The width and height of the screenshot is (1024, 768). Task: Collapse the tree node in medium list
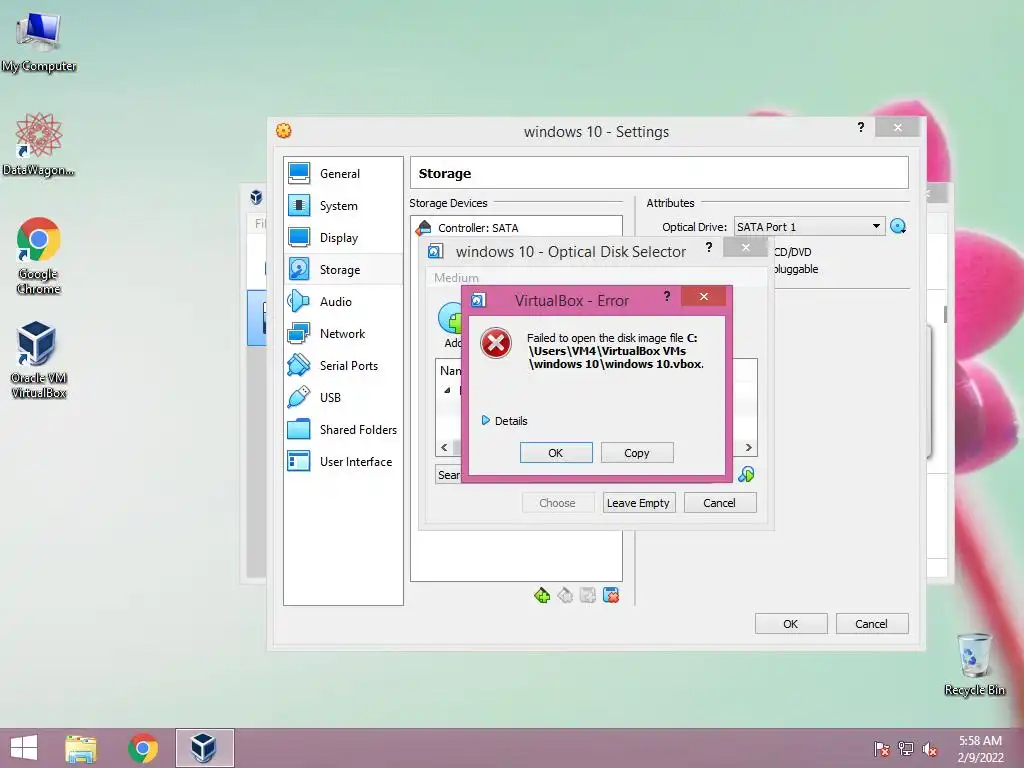[x=447, y=391]
